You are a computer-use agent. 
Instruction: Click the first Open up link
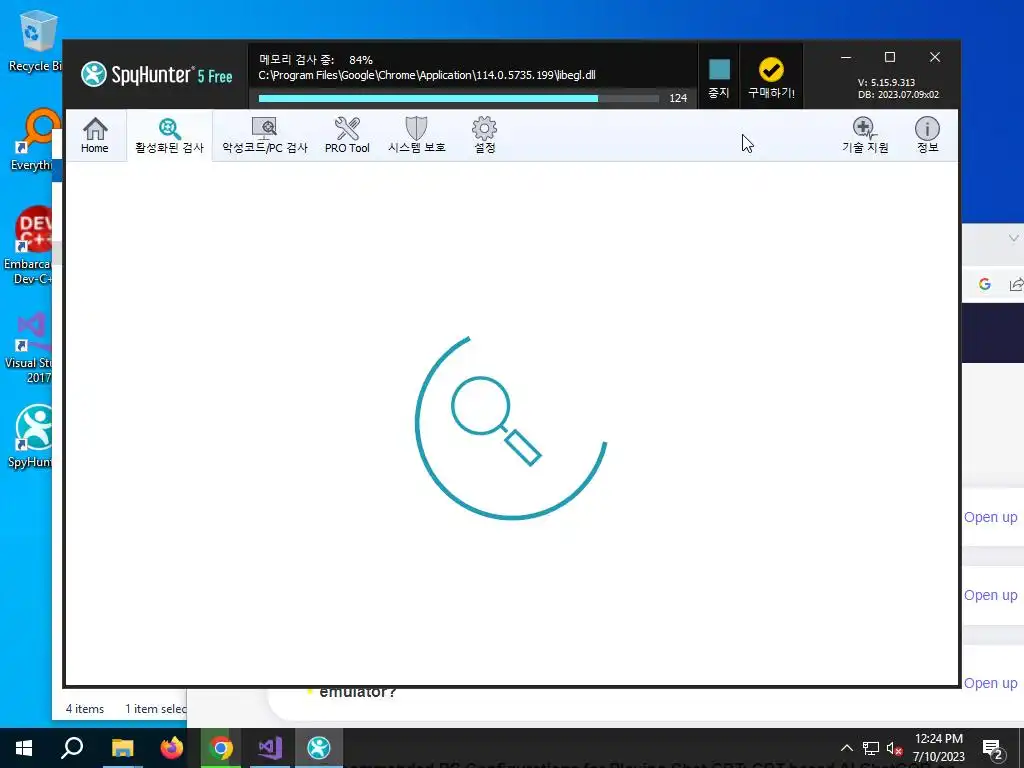(x=991, y=517)
